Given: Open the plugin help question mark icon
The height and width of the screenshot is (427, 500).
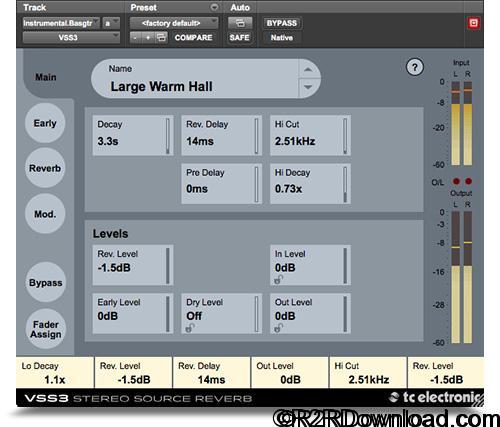Looking at the screenshot, I should point(415,67).
